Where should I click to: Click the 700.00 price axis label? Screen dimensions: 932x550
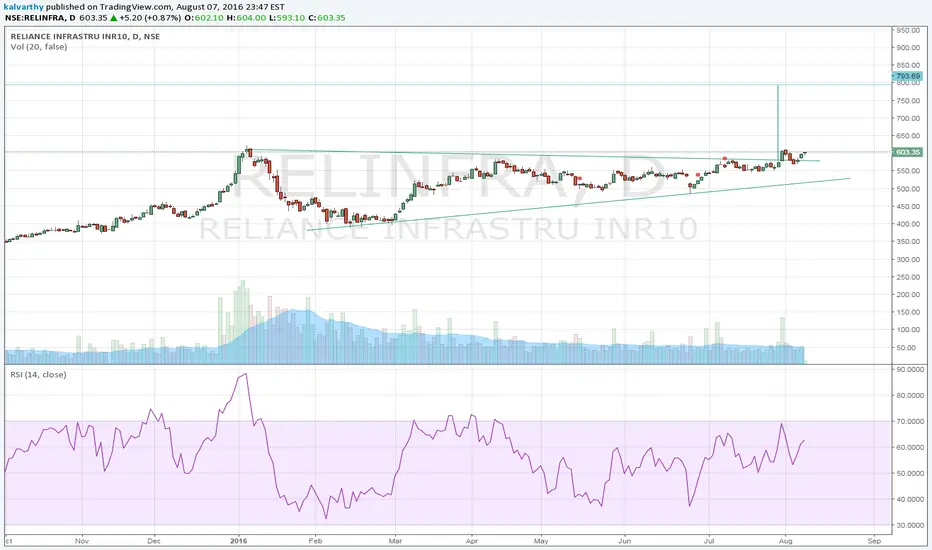(x=908, y=118)
